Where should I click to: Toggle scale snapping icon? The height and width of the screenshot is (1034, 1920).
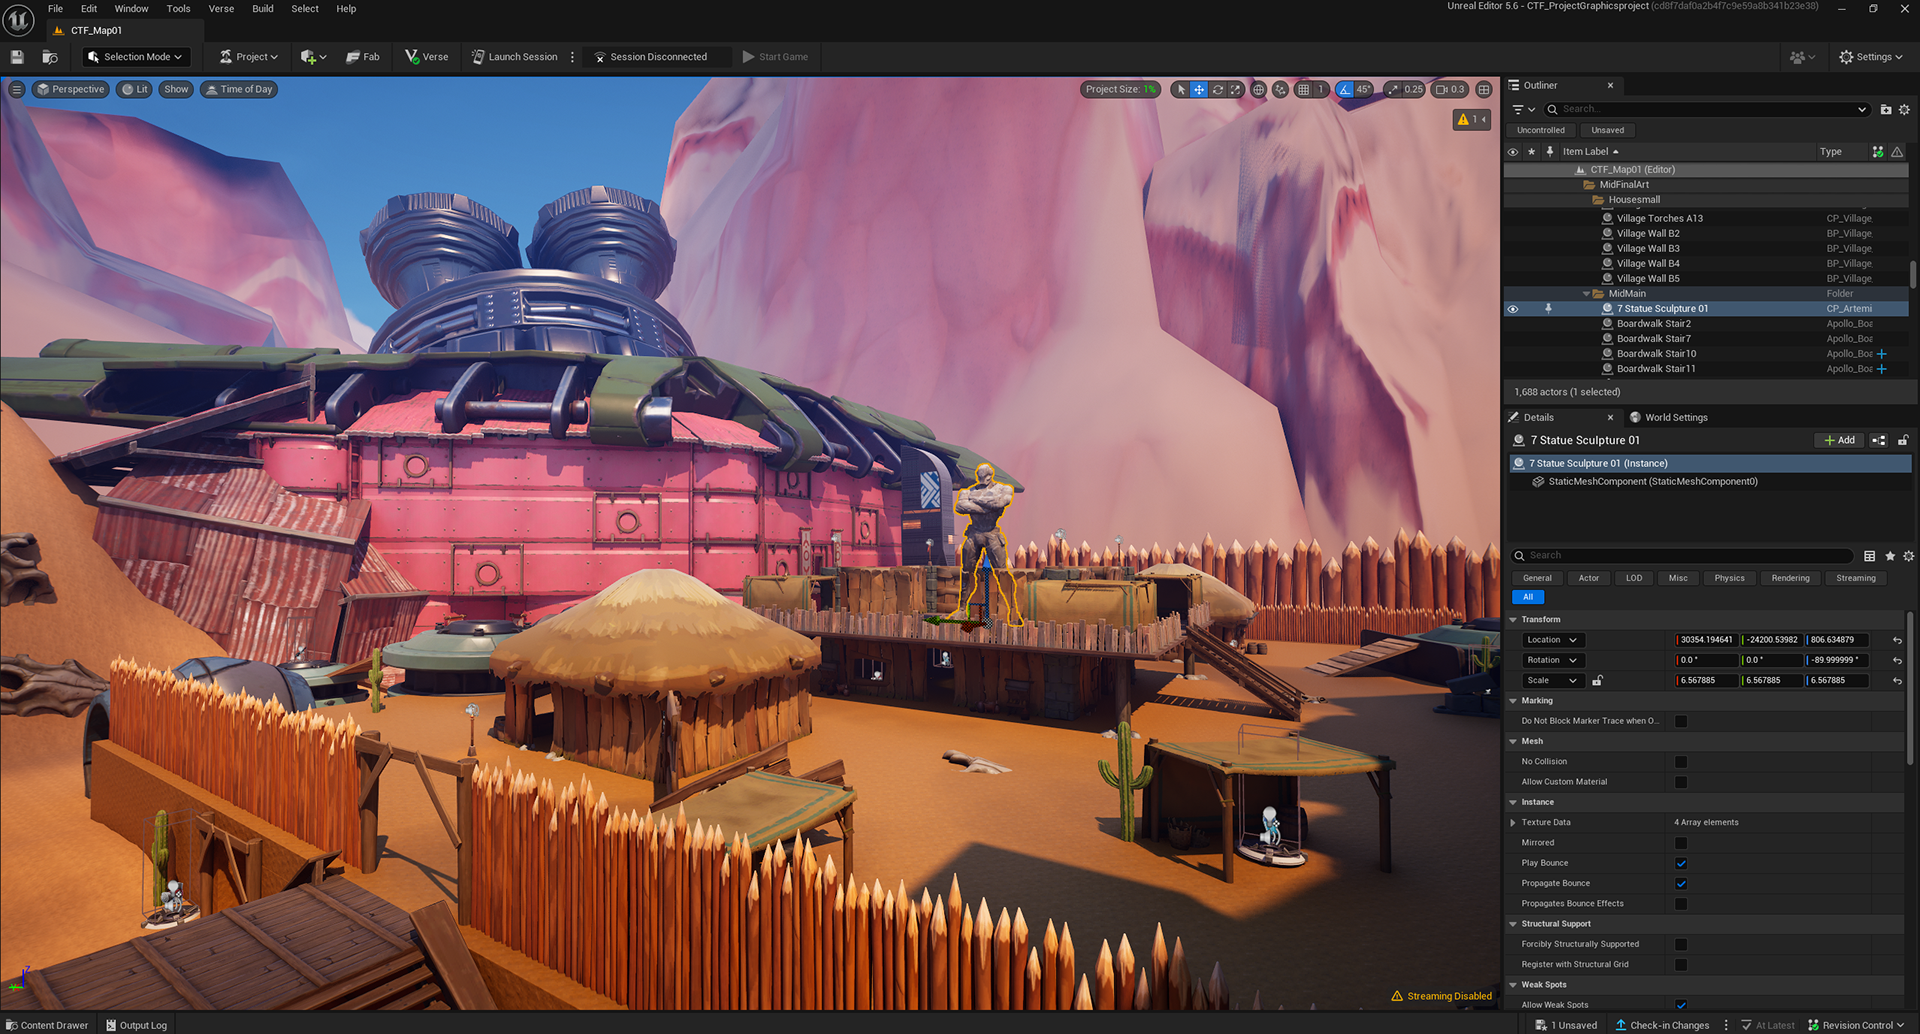[x=1393, y=90]
